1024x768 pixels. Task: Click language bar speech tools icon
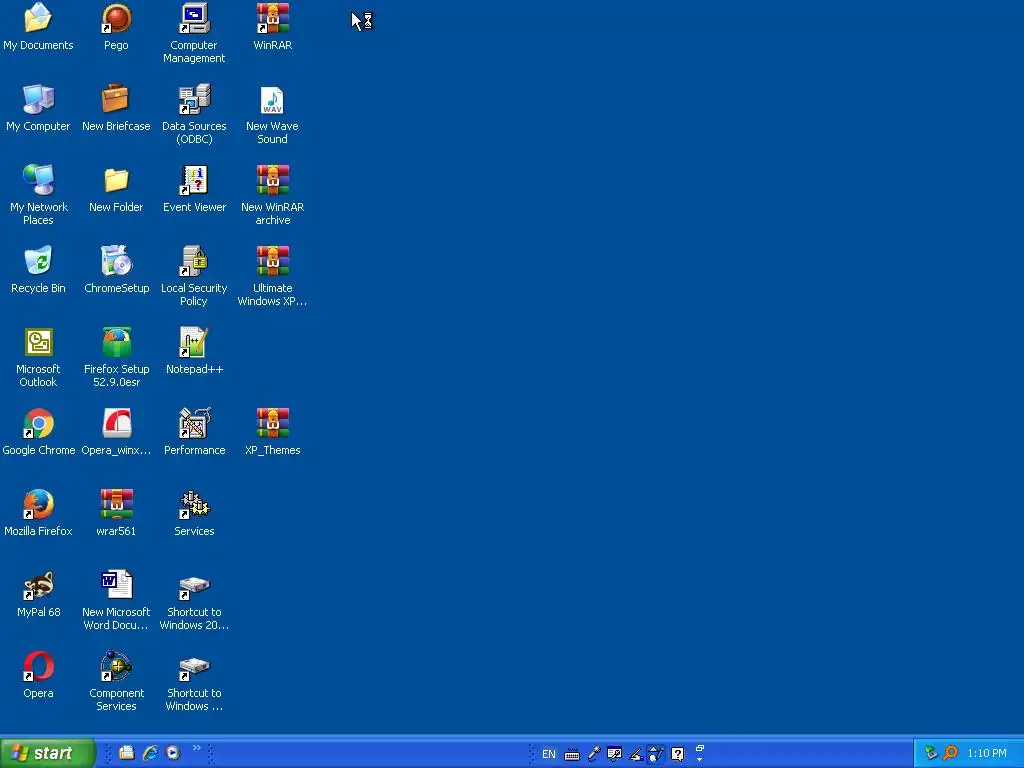pos(615,754)
